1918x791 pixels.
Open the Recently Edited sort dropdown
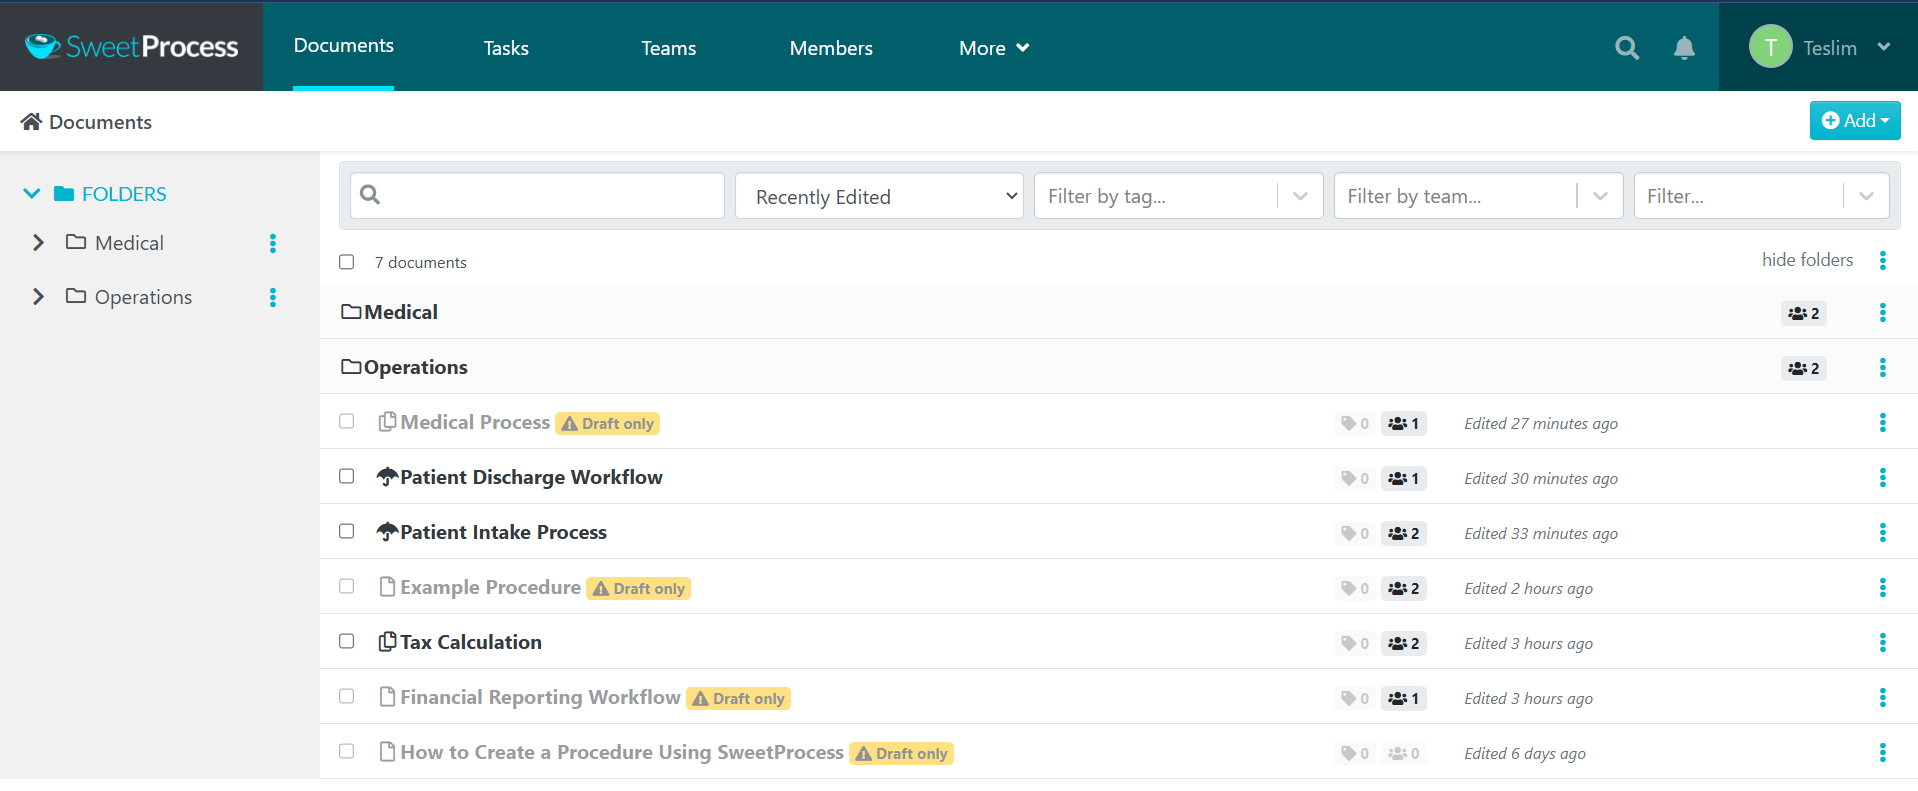pos(878,196)
